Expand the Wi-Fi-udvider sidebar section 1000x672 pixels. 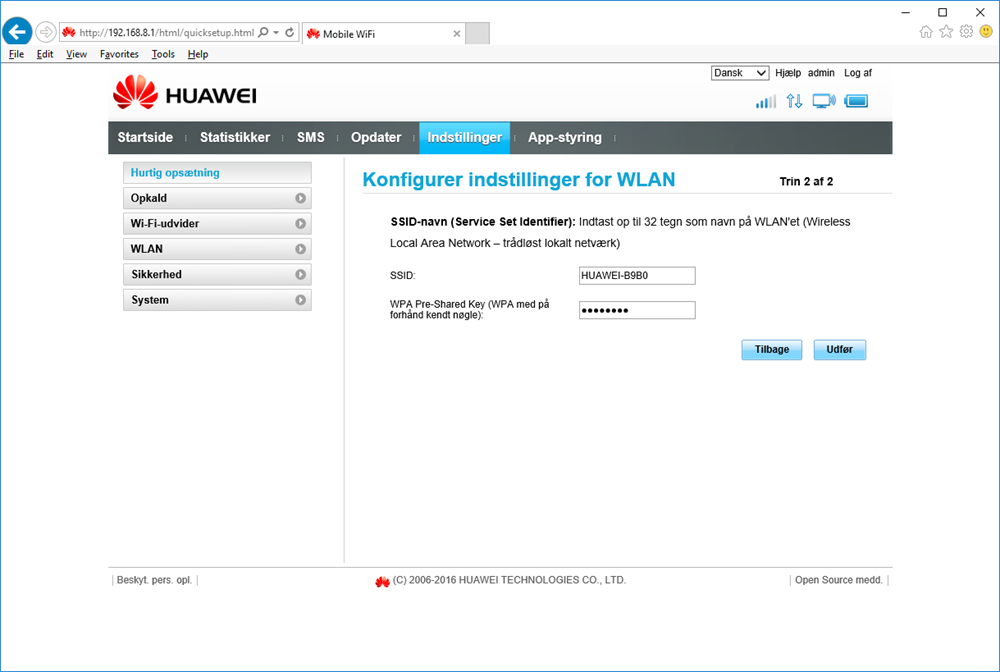217,224
